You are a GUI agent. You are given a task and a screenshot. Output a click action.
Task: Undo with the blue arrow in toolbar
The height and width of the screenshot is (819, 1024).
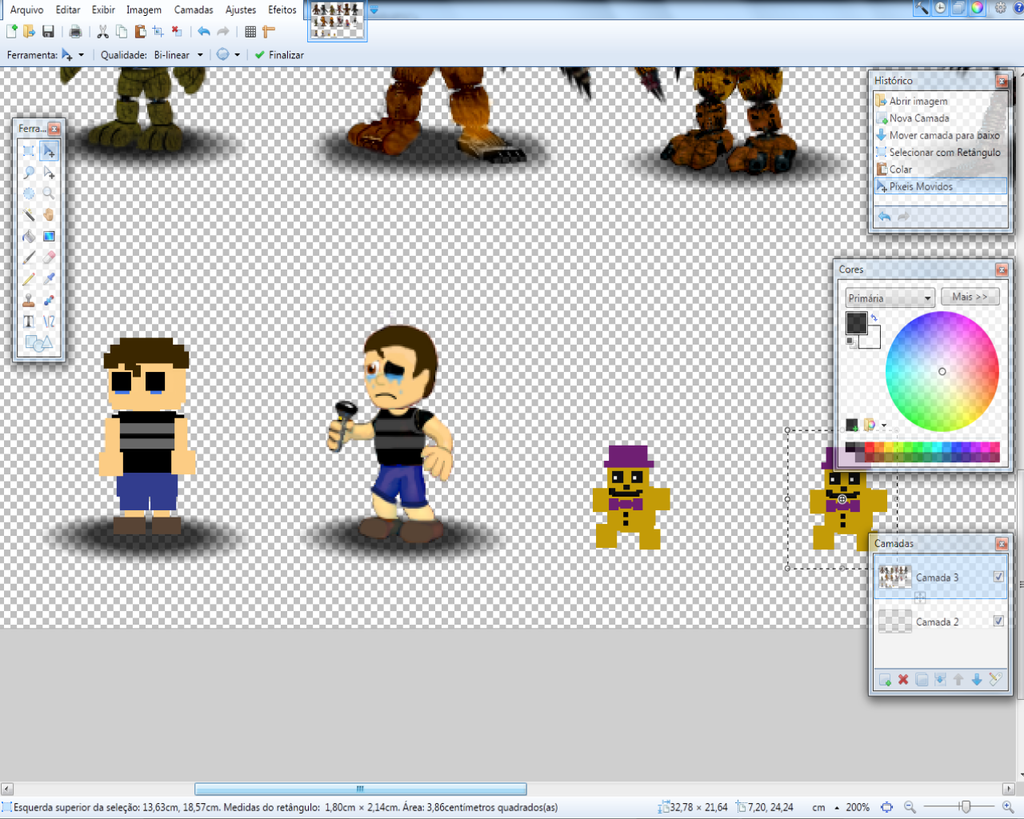(x=204, y=31)
